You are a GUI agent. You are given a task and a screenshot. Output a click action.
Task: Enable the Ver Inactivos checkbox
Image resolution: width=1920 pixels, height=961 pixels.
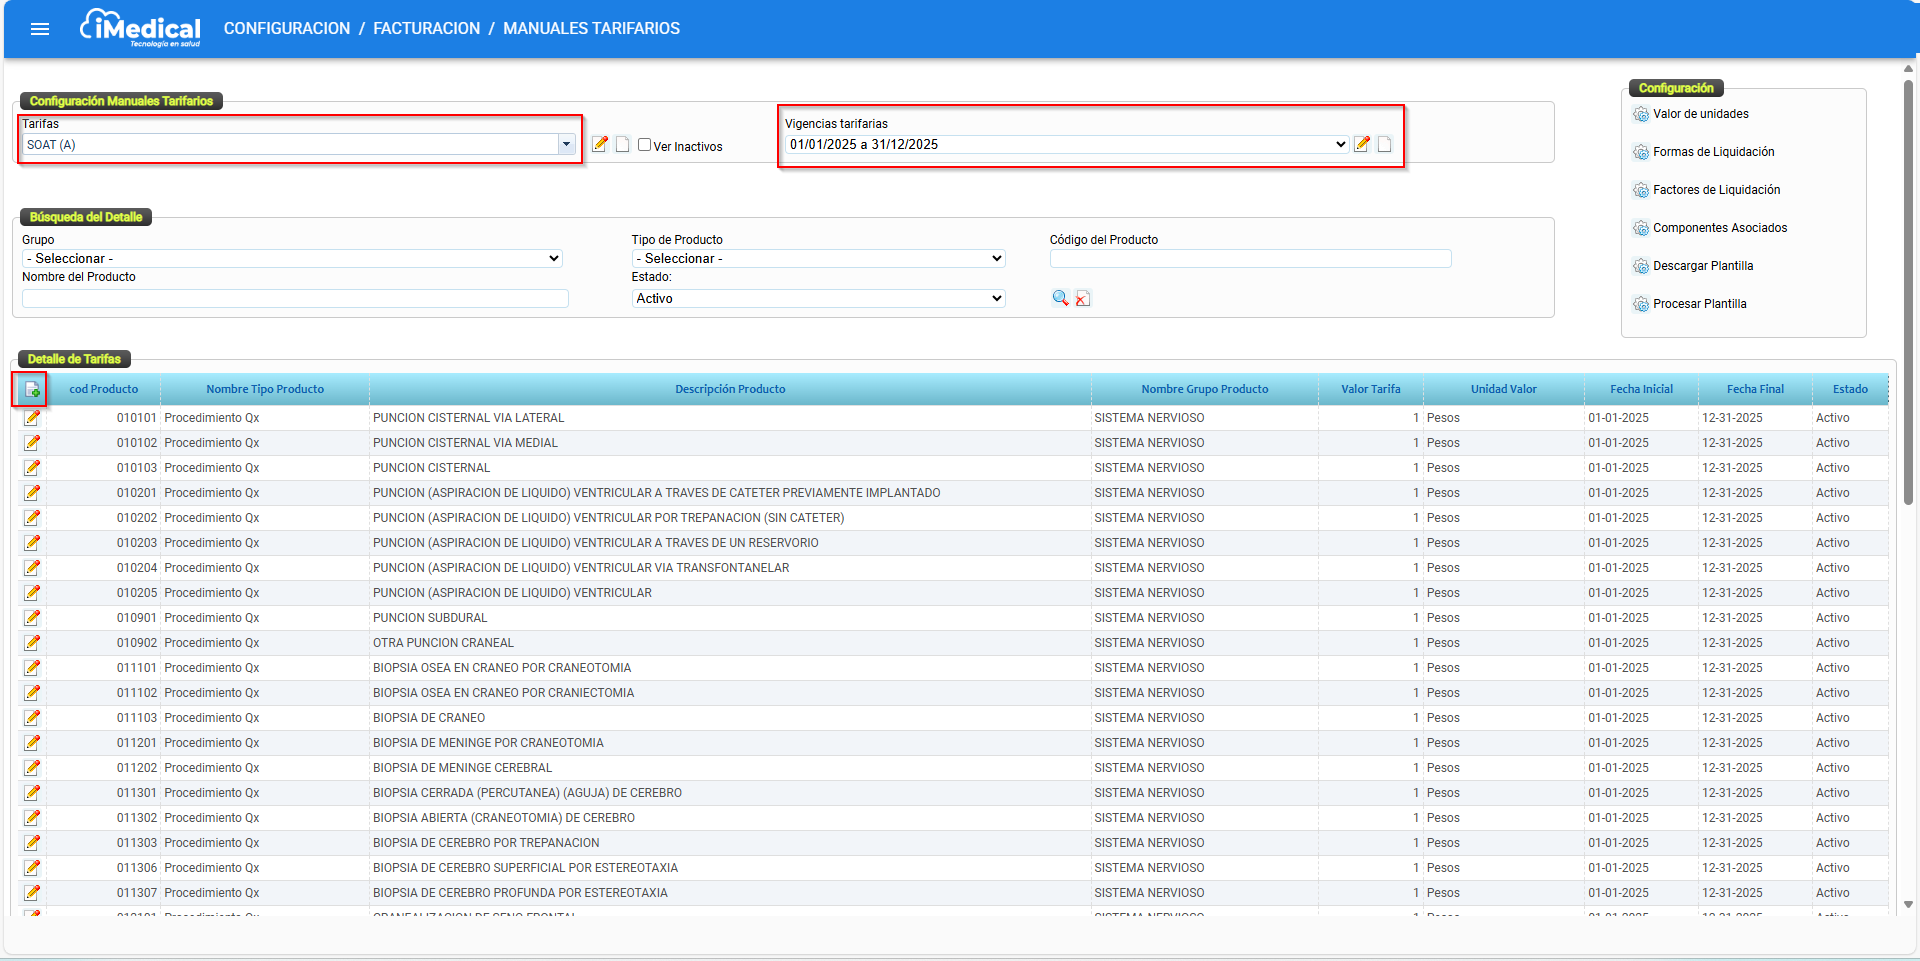click(645, 145)
